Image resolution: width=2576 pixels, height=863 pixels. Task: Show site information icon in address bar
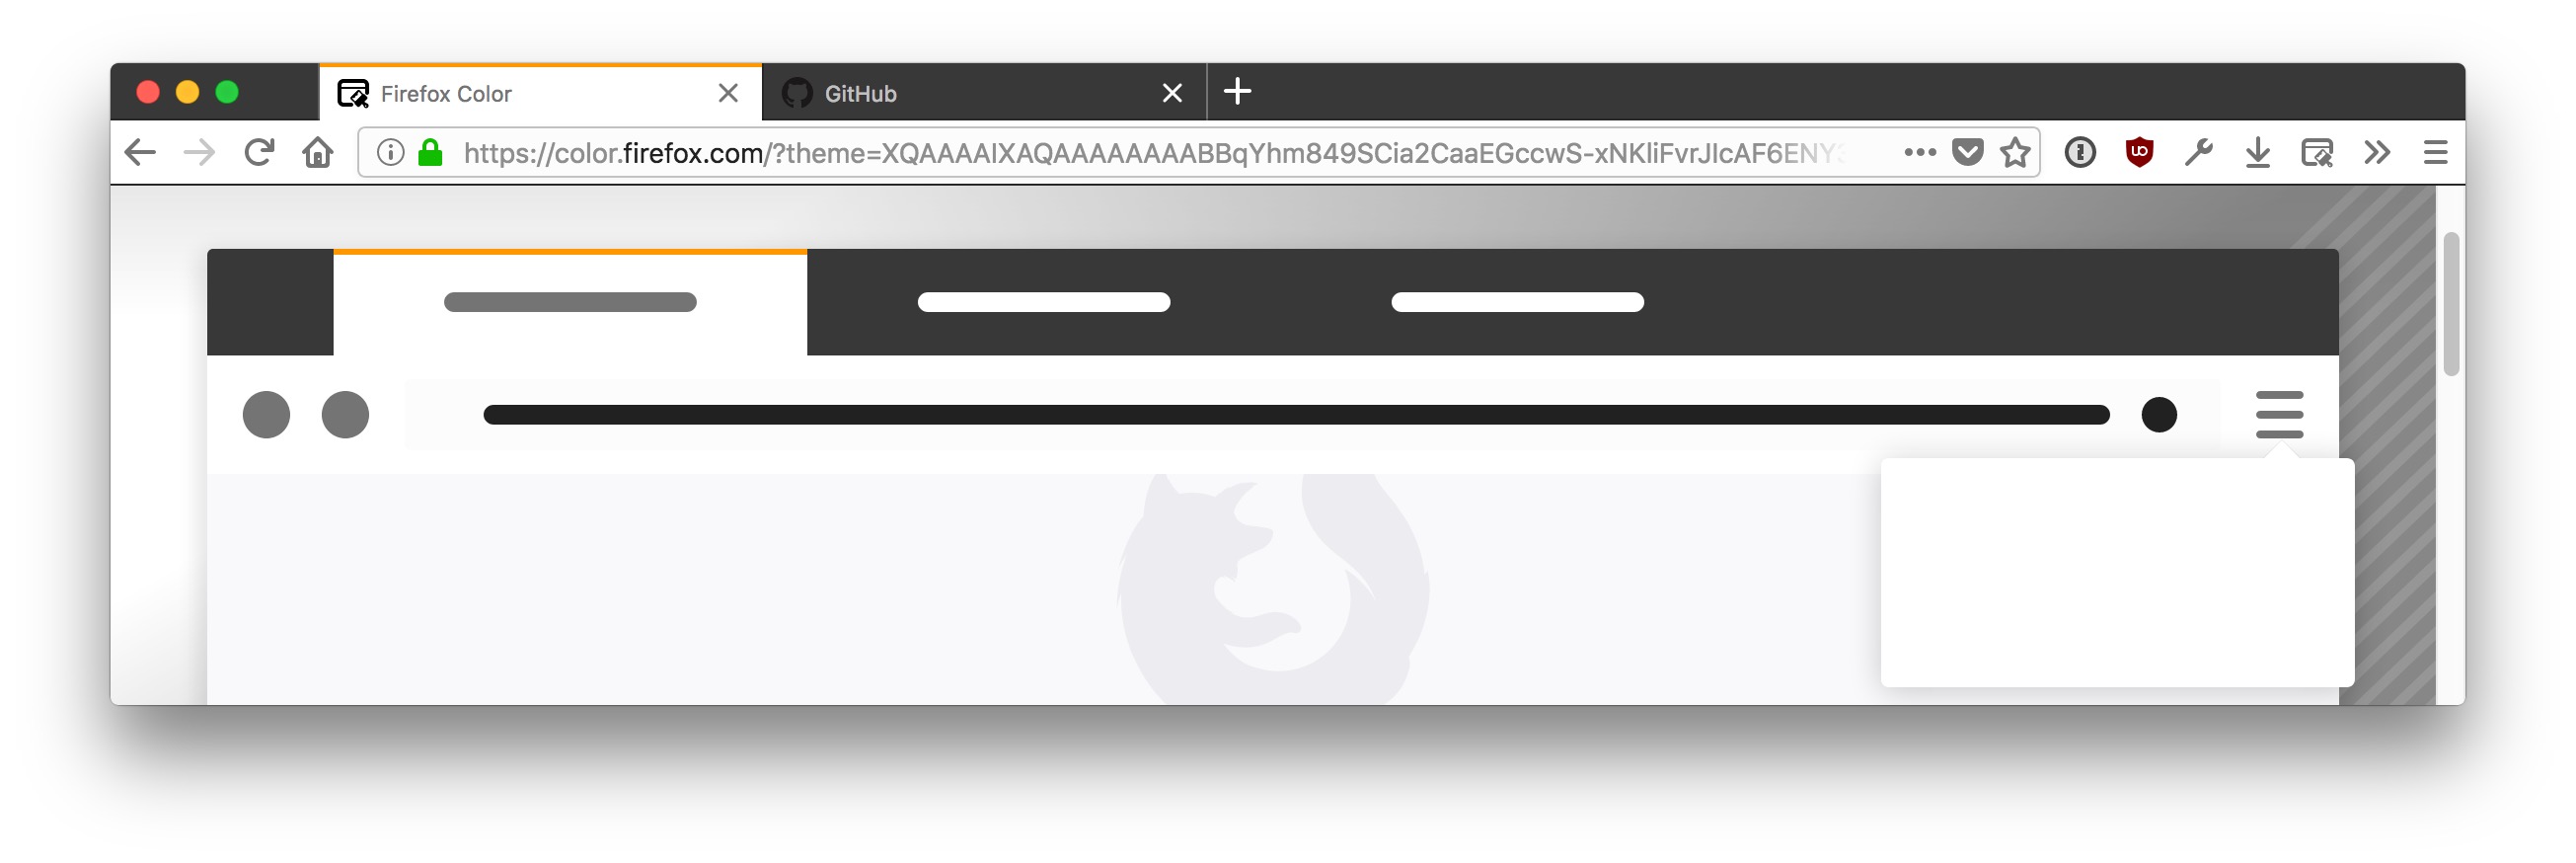coord(390,153)
